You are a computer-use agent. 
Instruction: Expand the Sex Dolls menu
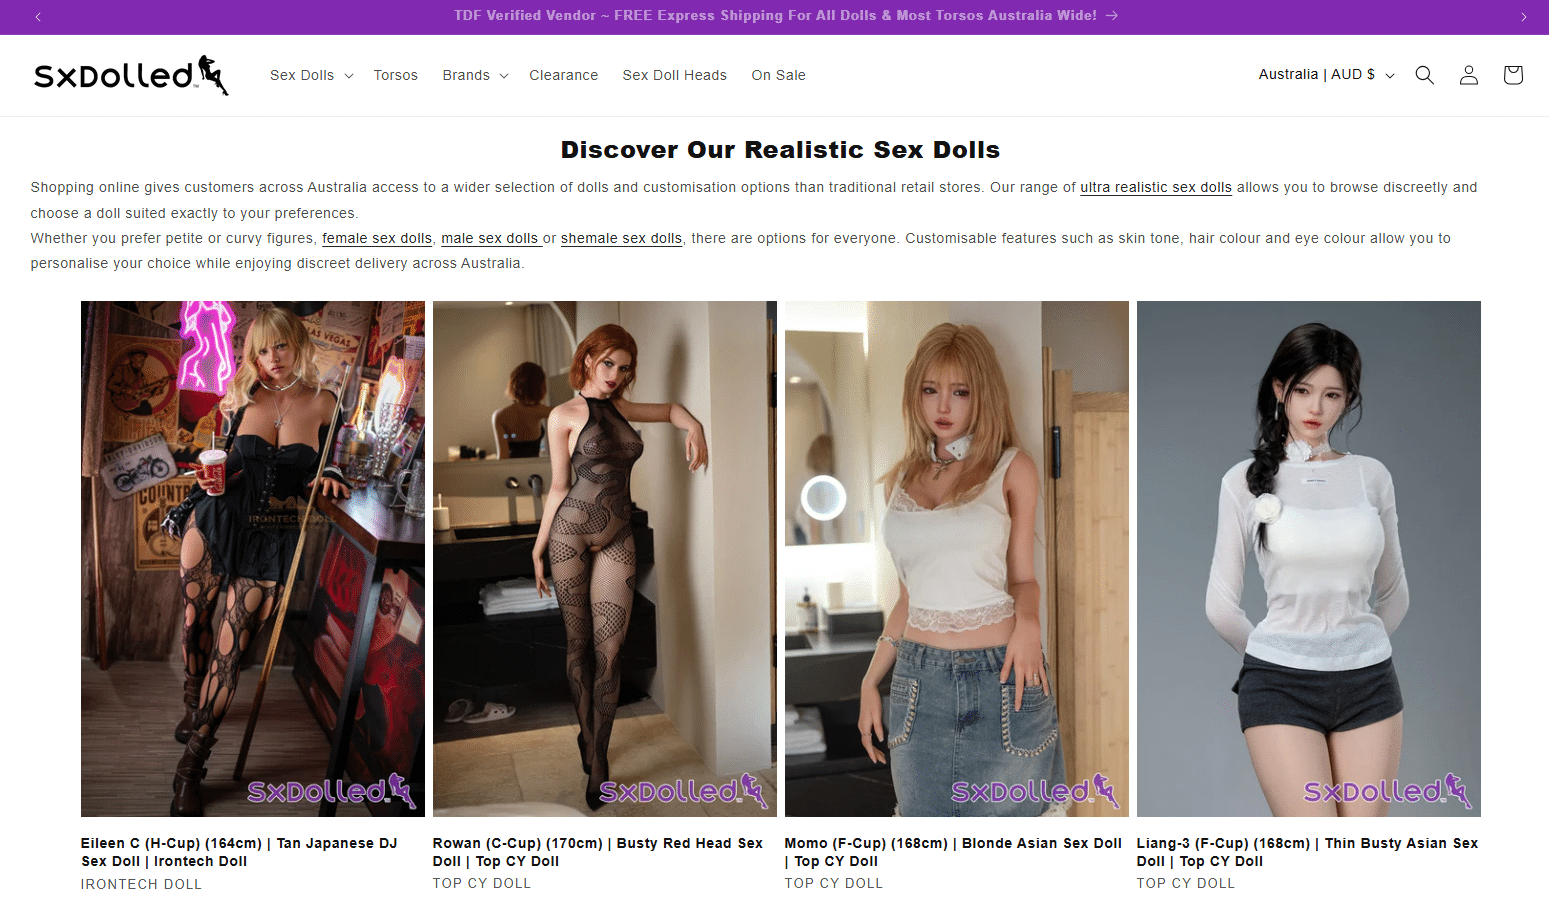pyautogui.click(x=312, y=75)
